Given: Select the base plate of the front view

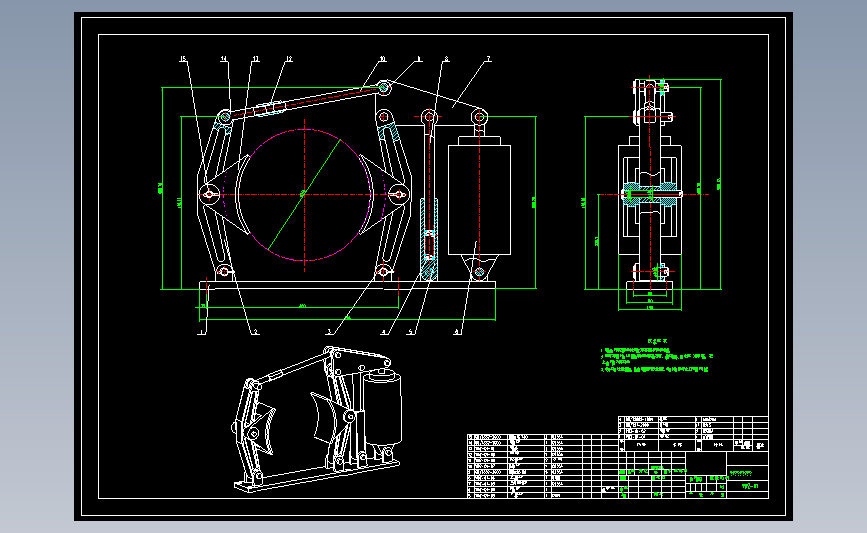Looking at the screenshot, I should pyautogui.click(x=347, y=285).
